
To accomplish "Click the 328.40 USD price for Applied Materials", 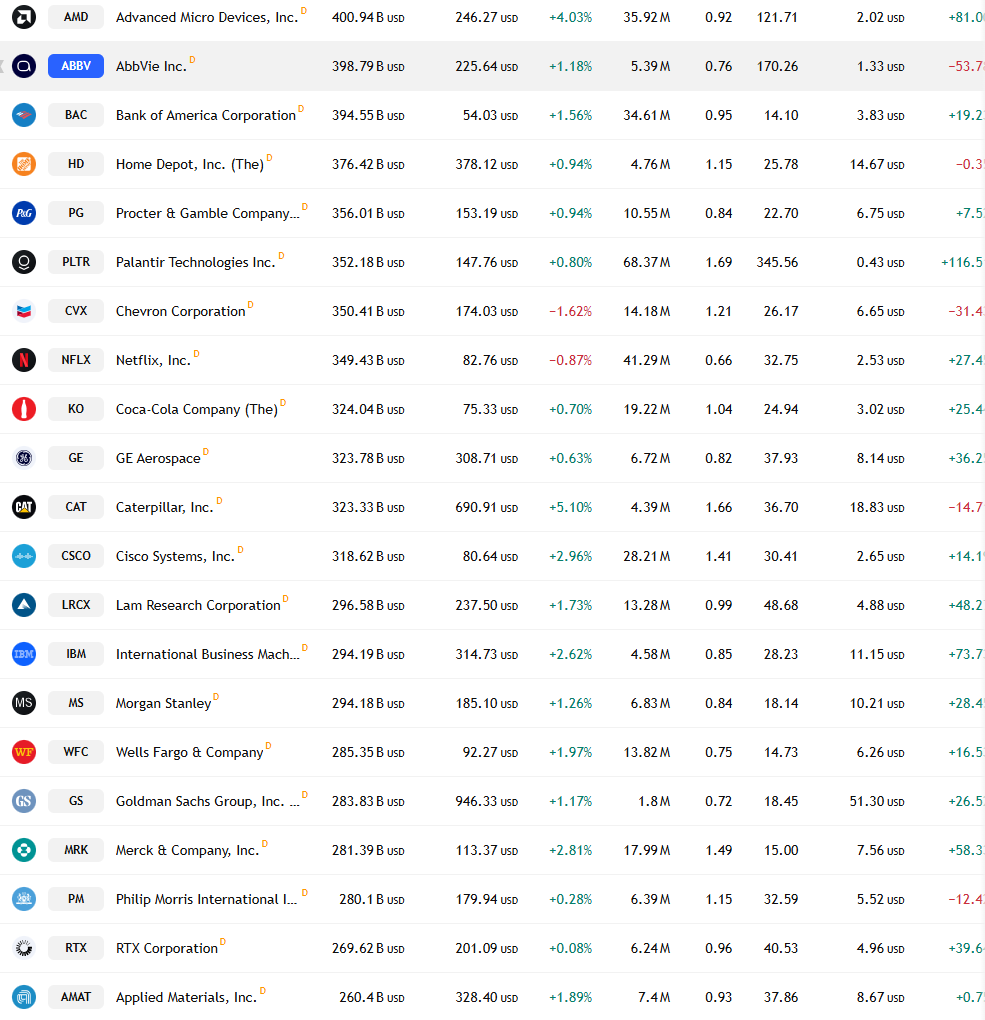I will 487,997.
